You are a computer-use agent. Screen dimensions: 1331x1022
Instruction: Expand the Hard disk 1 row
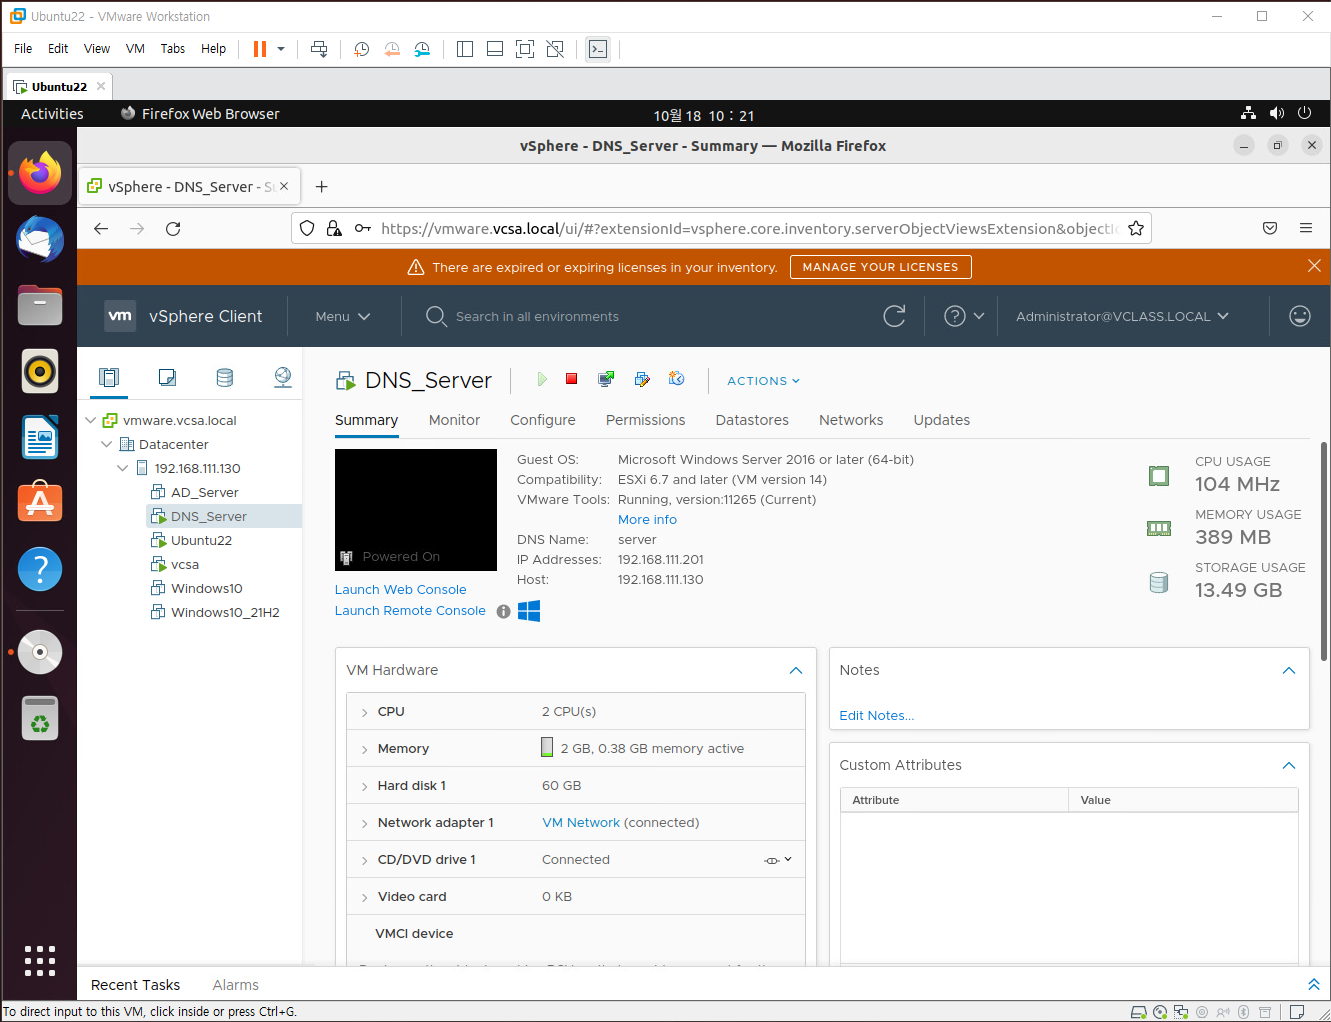[364, 787]
